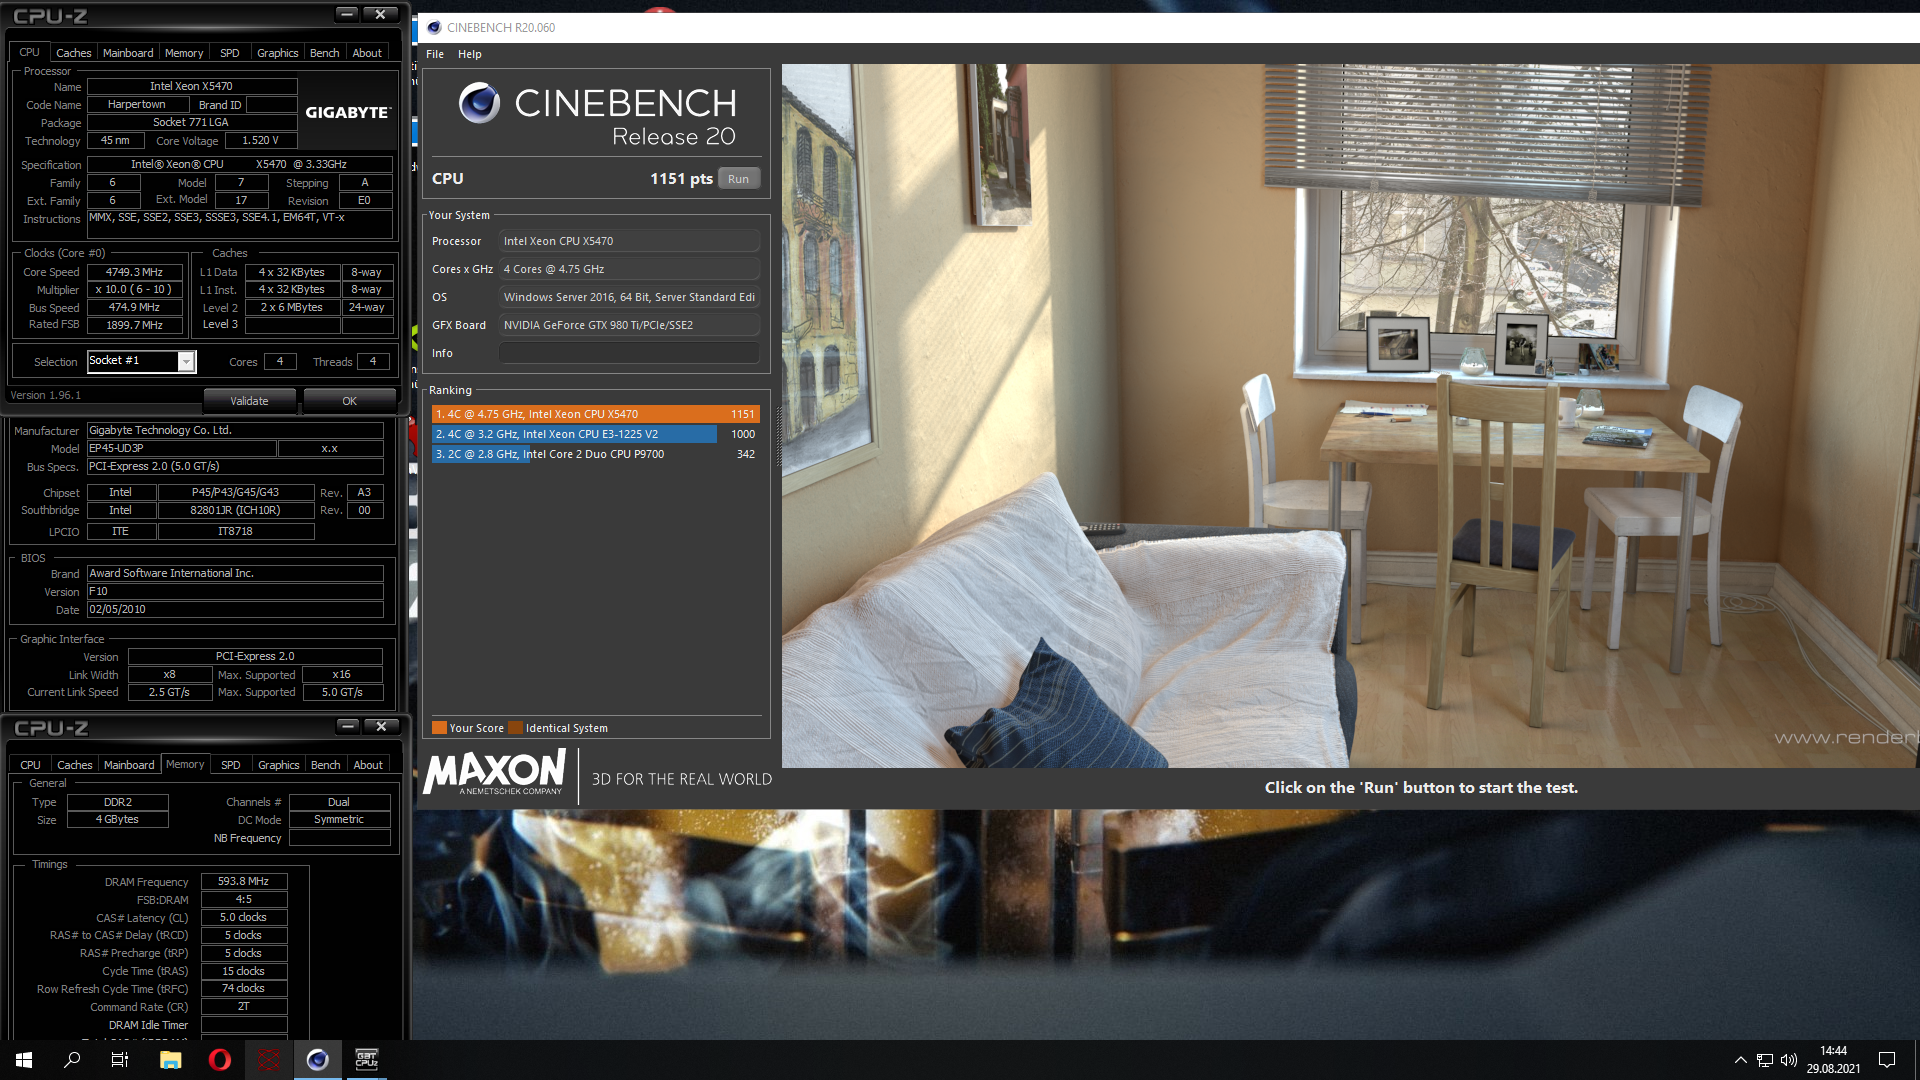The height and width of the screenshot is (1080, 1920).
Task: Click the network tray icon
Action: coord(1765,1060)
